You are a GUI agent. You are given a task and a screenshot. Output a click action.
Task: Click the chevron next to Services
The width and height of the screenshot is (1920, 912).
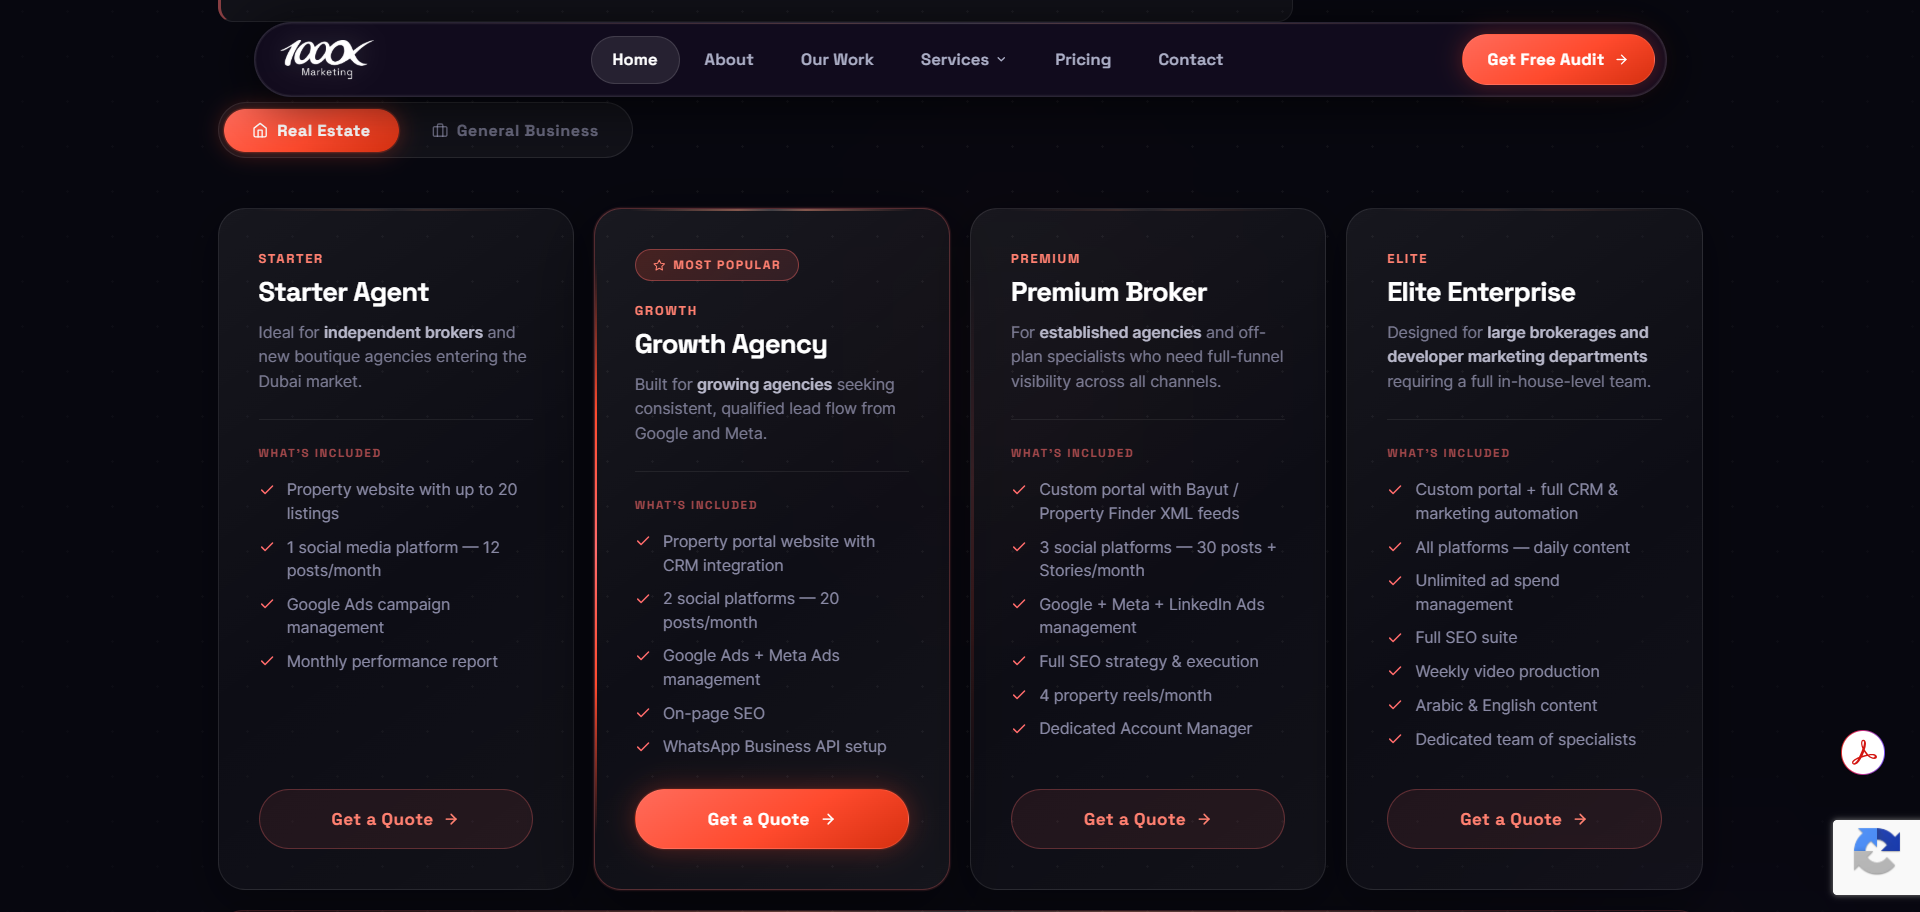1001,60
